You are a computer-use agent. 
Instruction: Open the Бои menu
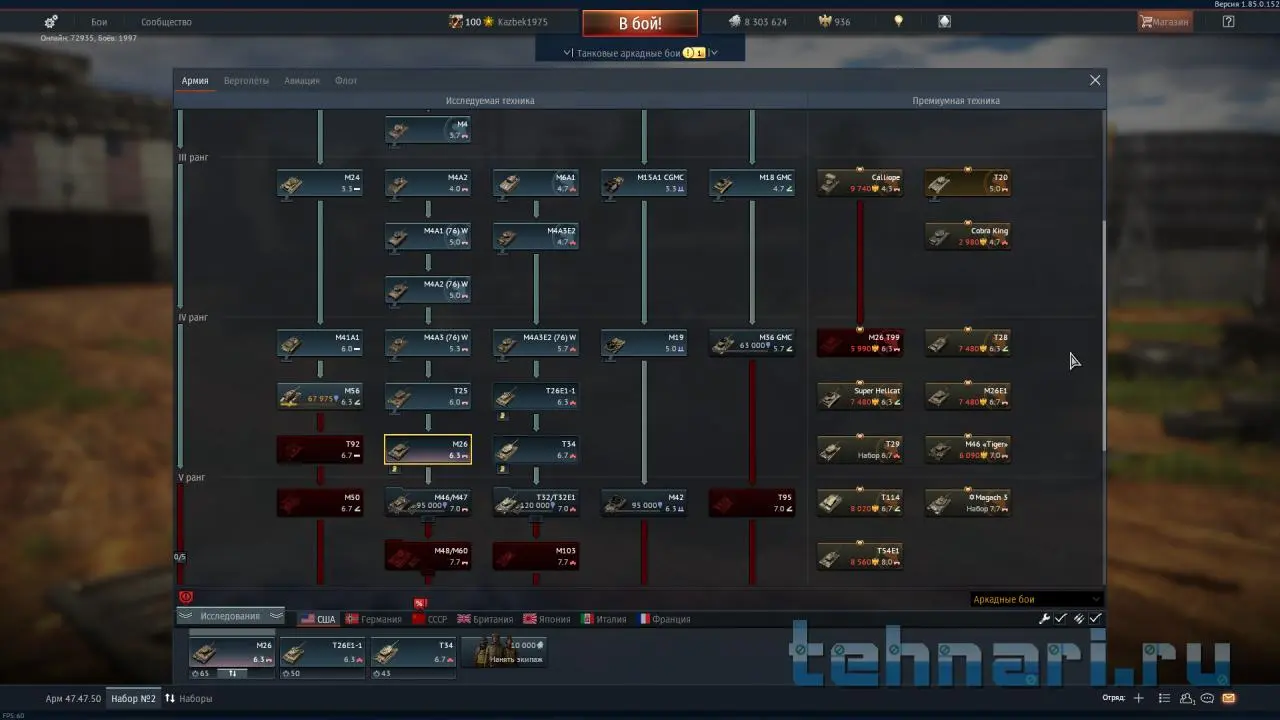99,21
